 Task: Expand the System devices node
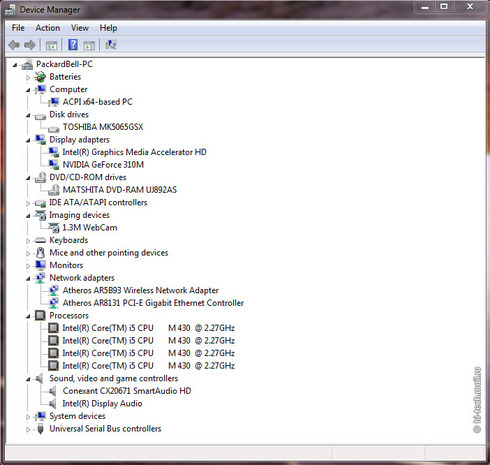pos(28,417)
